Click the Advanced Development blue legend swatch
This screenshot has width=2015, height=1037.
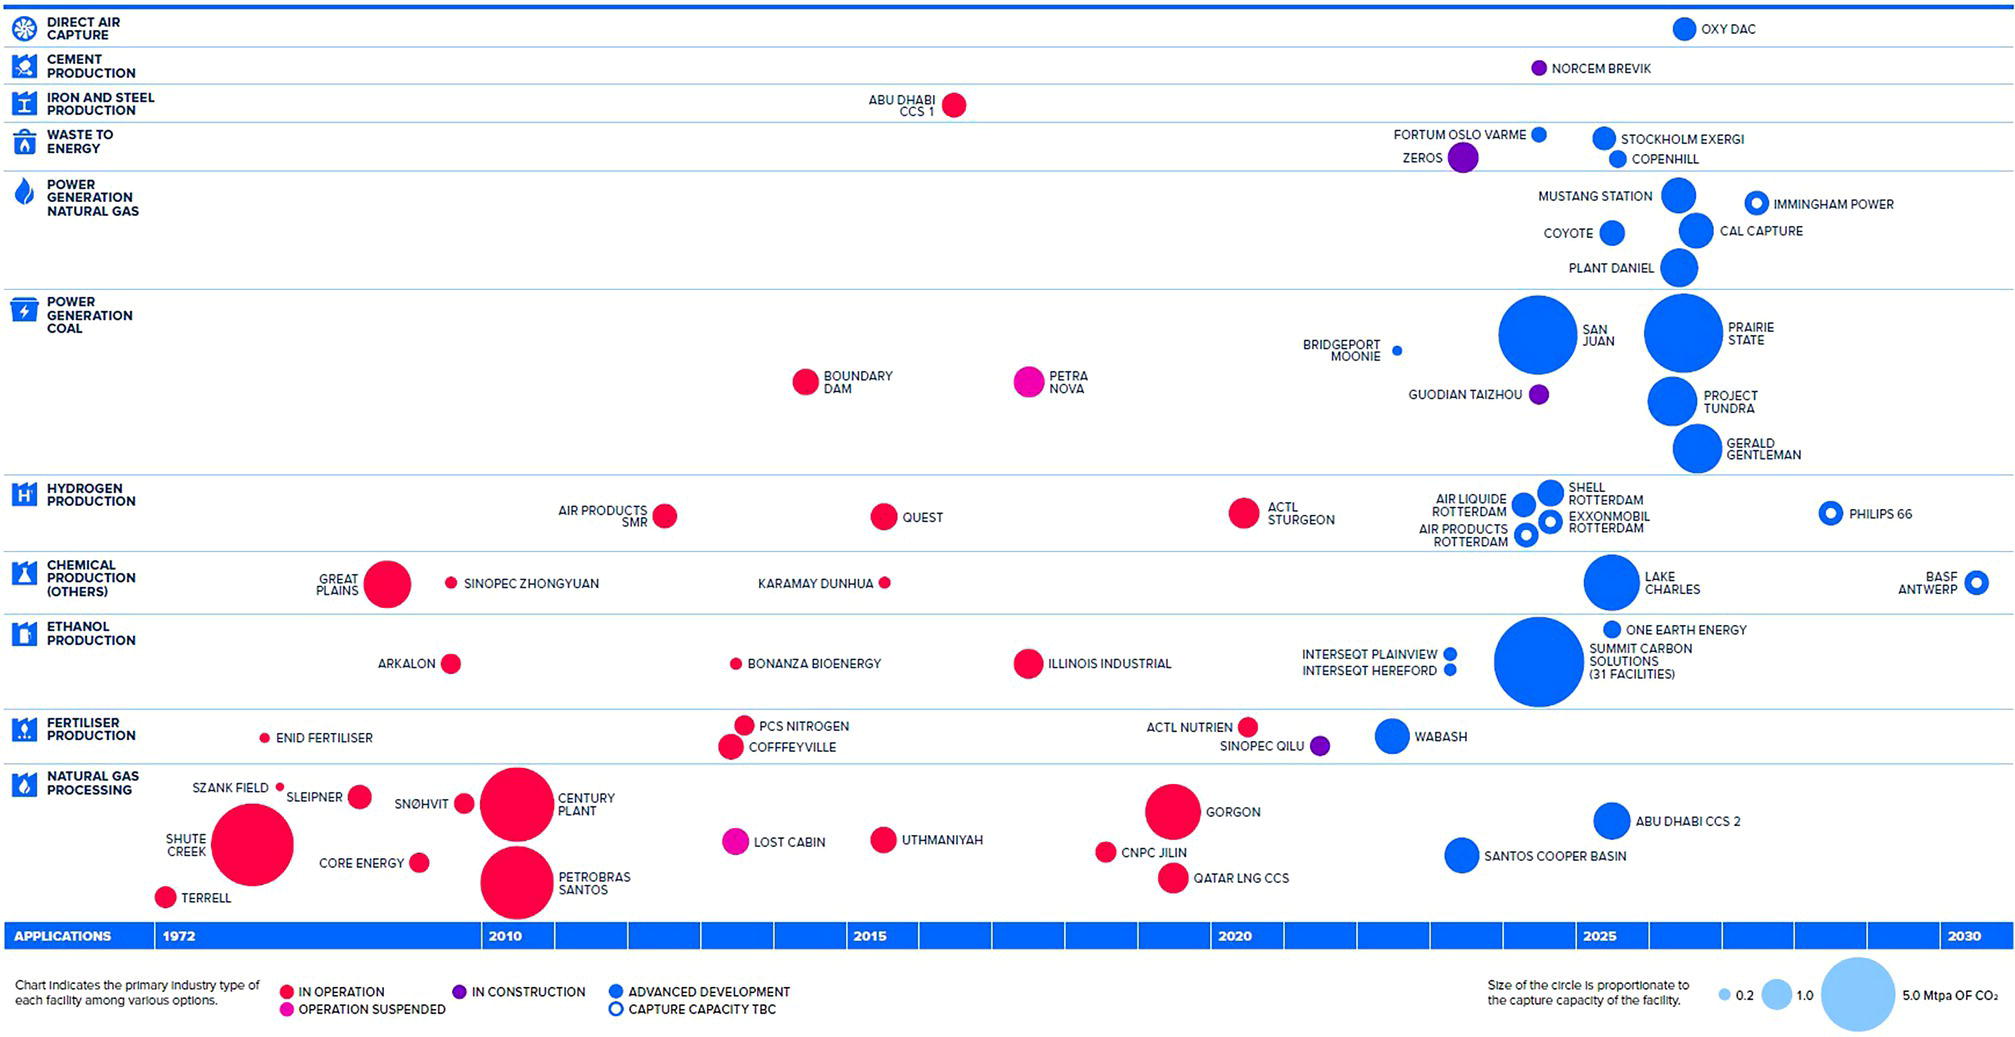616,992
